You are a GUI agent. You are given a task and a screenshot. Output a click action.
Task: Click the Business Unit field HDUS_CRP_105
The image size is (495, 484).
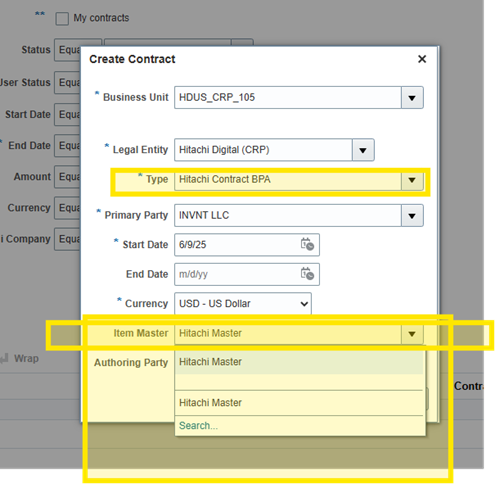pyautogui.click(x=288, y=98)
